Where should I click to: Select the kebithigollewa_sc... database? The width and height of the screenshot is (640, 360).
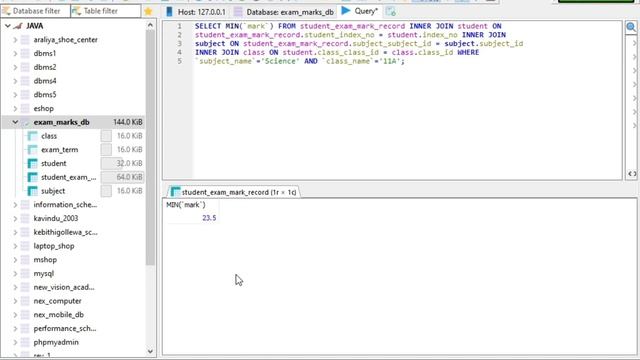[x=65, y=232]
